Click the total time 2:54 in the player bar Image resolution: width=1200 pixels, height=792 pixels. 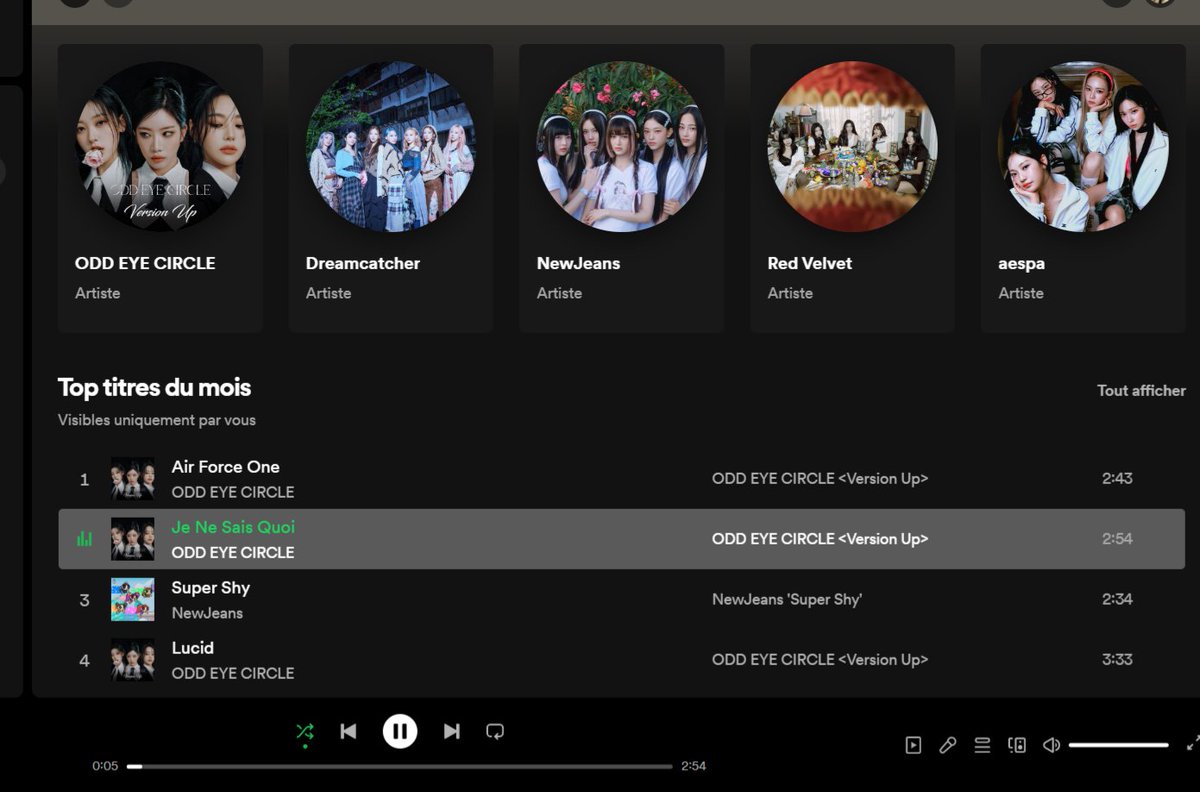[x=694, y=766]
